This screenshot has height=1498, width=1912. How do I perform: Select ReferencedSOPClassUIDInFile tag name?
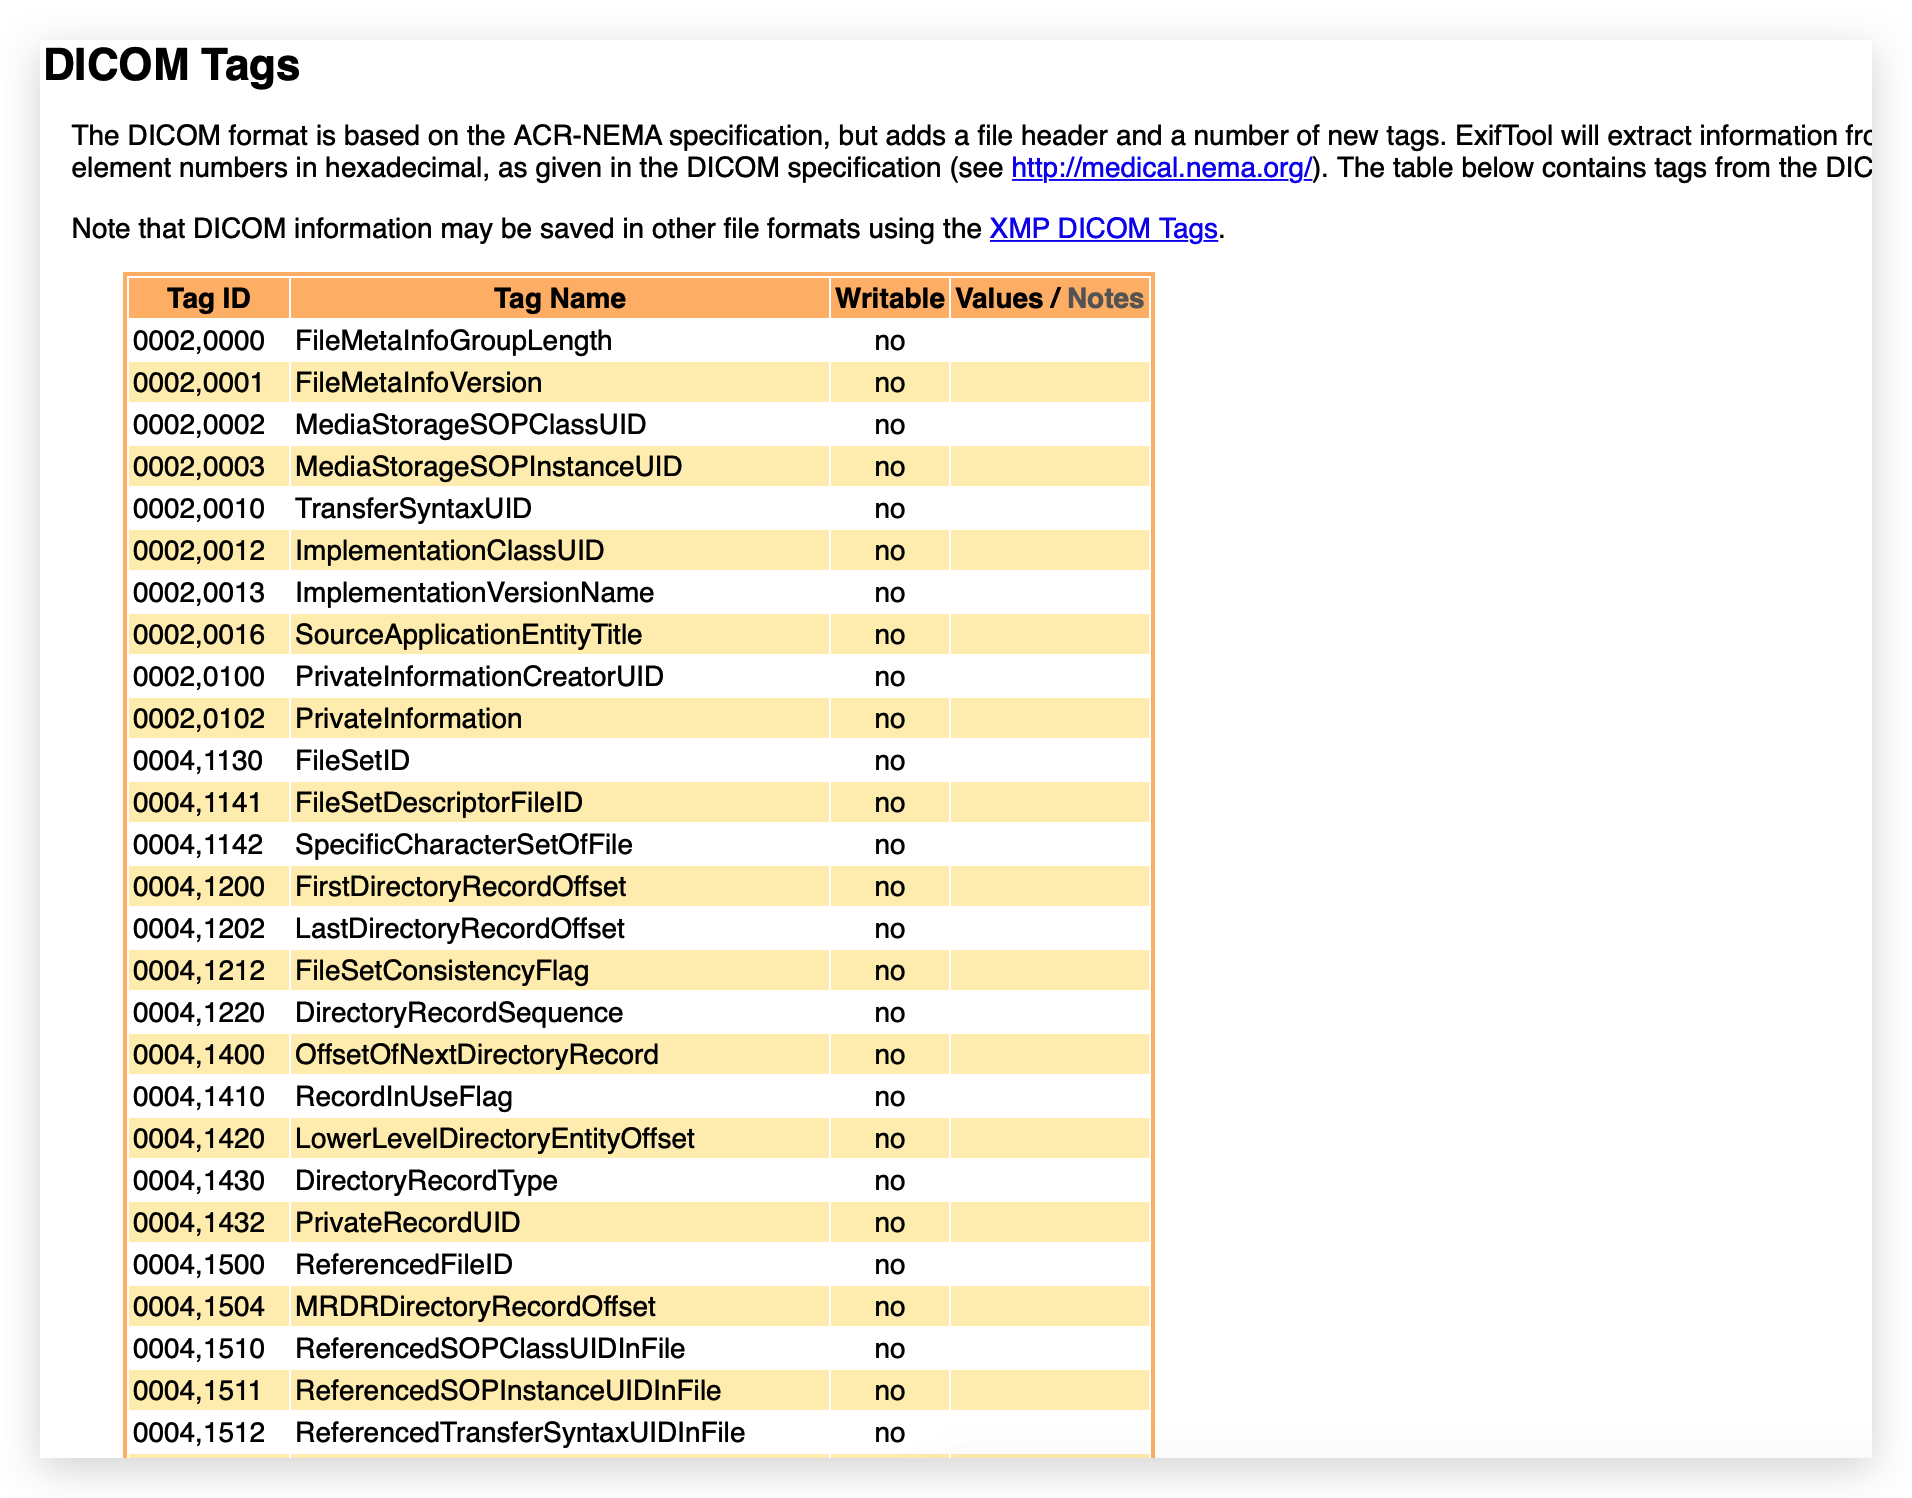coord(490,1349)
